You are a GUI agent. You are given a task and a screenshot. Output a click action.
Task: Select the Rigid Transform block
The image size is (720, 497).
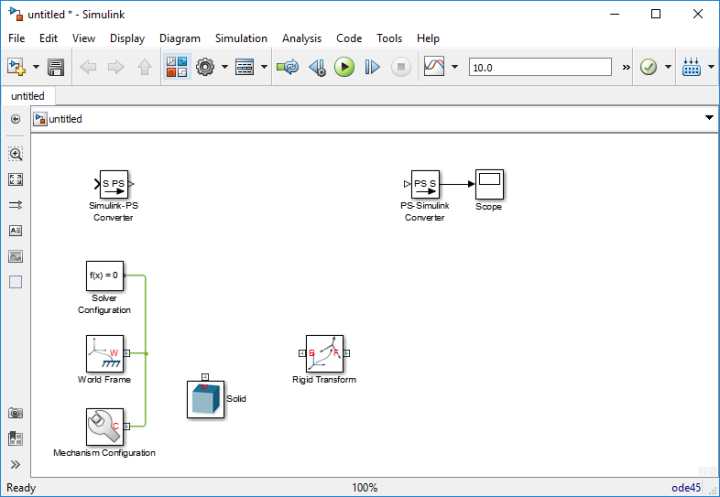coord(325,353)
